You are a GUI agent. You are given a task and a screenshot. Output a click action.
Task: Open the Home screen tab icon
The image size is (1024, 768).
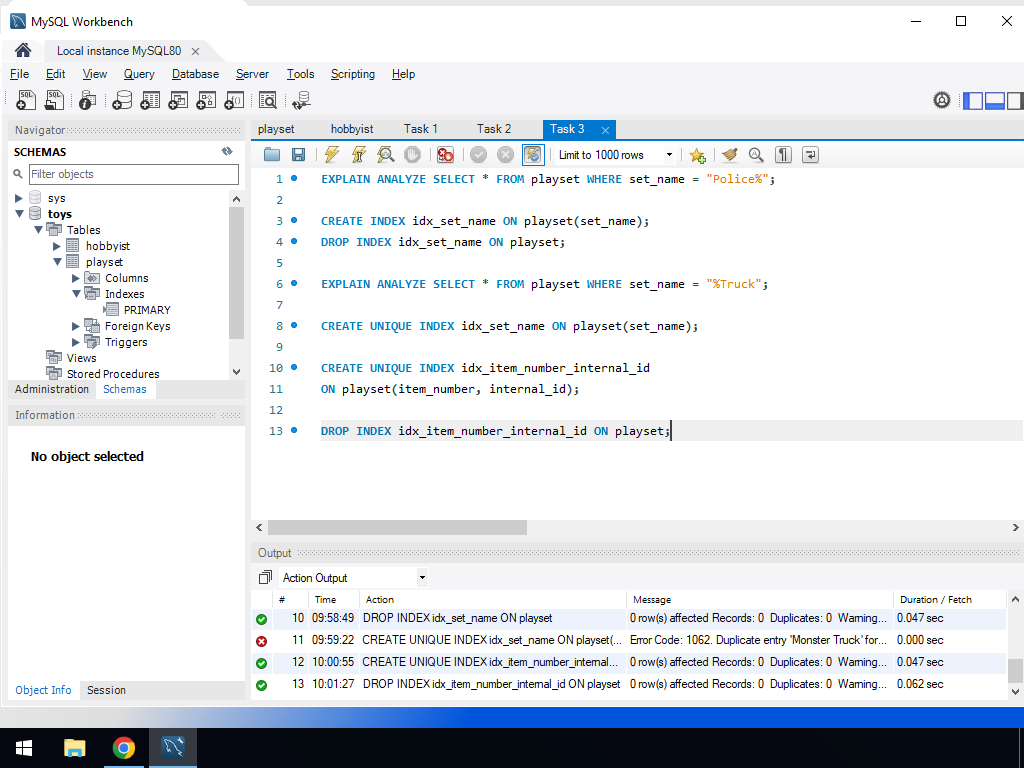[23, 51]
